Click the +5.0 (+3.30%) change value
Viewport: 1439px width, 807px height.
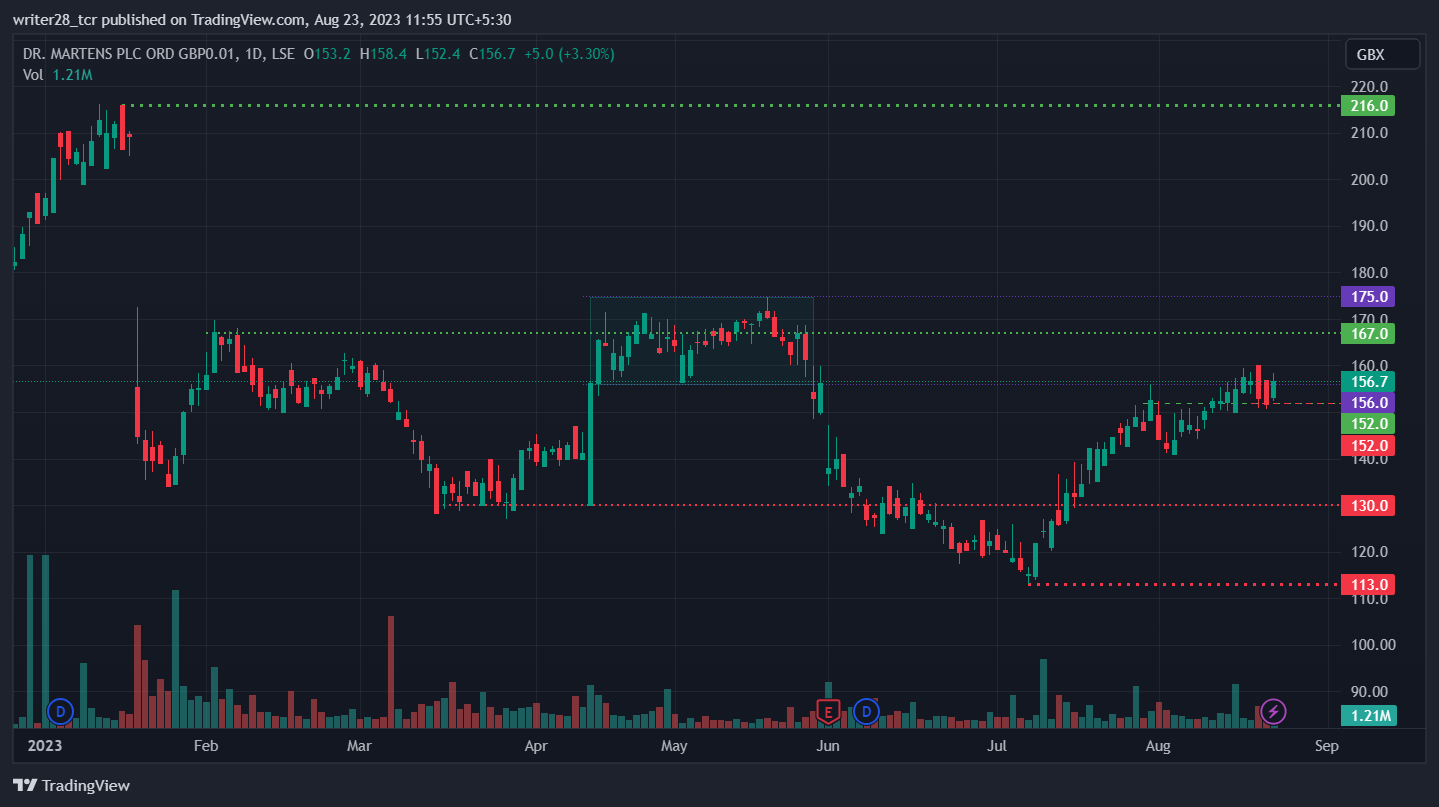568,54
